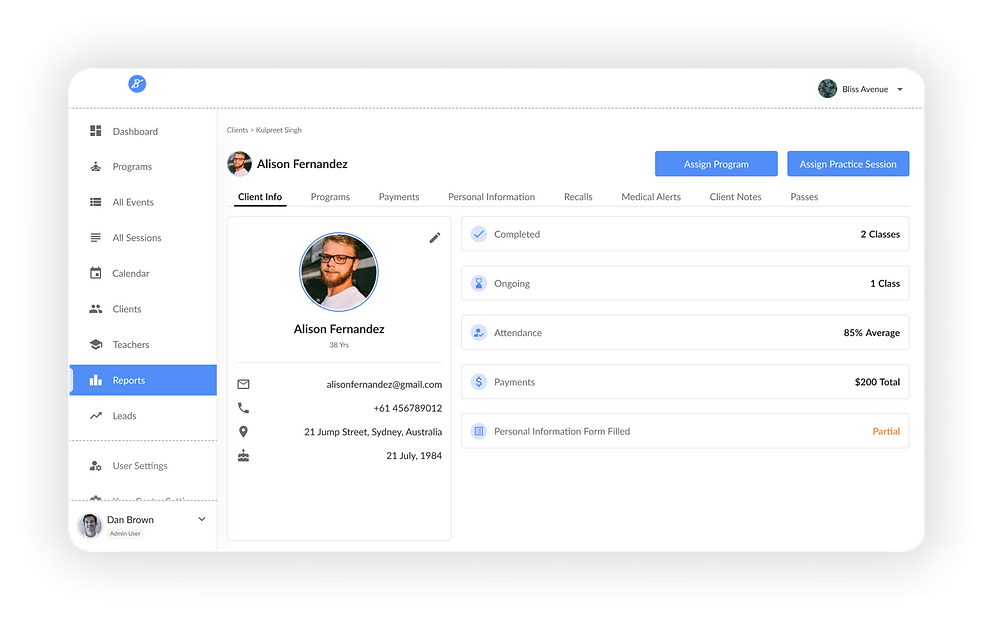Click the Assign Program button
This screenshot has height=620, width=994.
(716, 163)
